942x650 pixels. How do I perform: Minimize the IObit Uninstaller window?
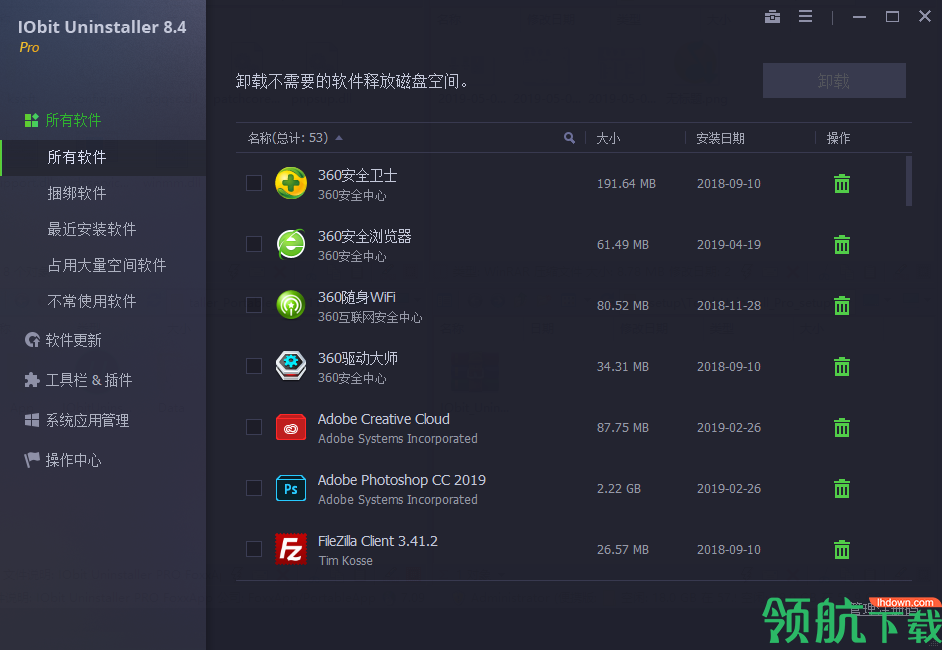coord(859,17)
